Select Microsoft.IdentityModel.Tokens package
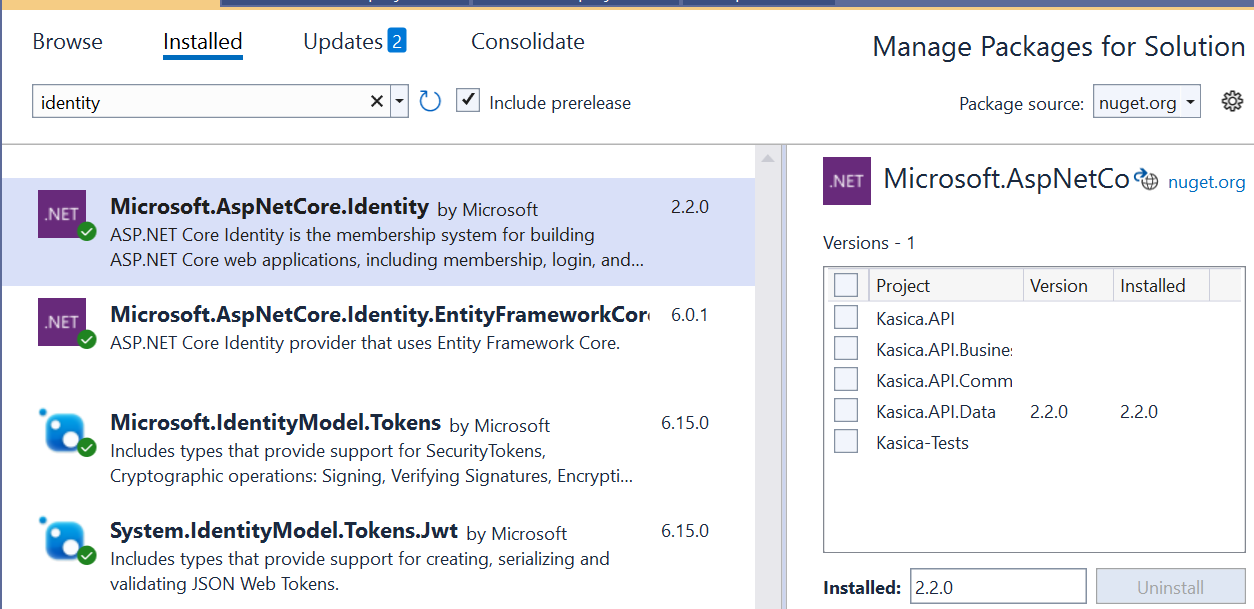This screenshot has width=1254, height=609. tap(378, 447)
